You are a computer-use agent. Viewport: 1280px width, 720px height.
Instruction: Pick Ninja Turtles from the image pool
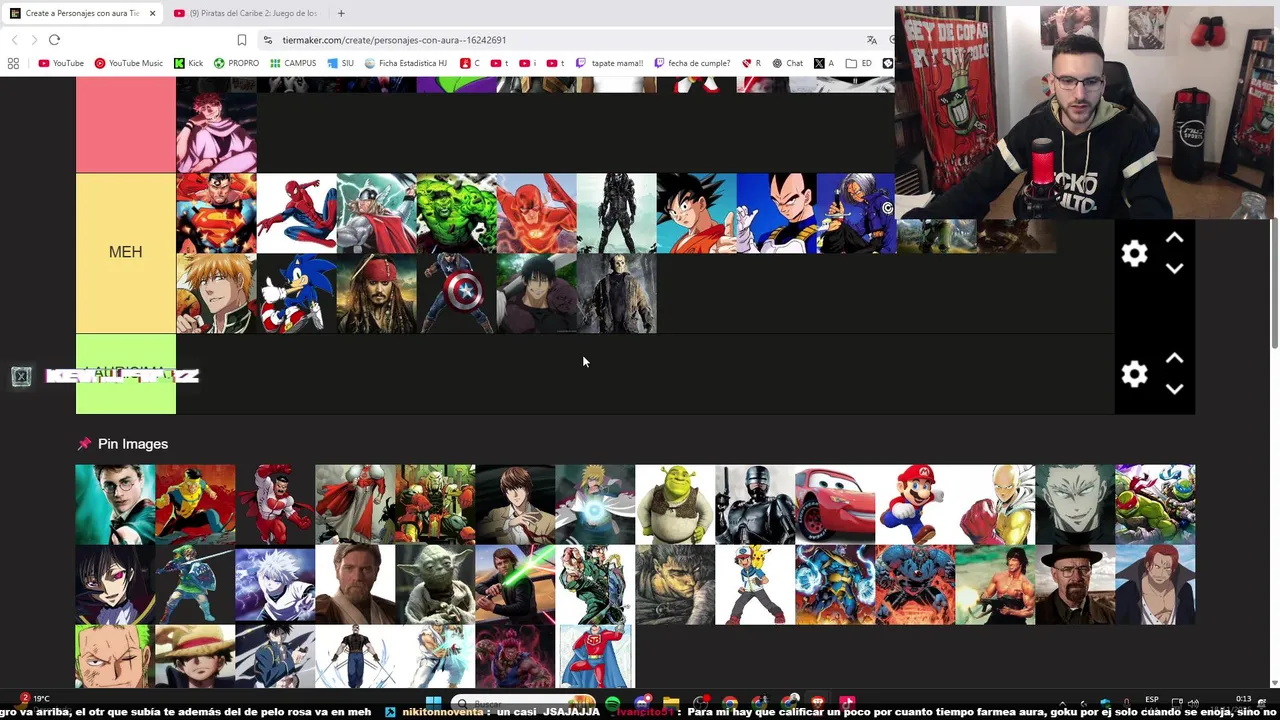1155,504
